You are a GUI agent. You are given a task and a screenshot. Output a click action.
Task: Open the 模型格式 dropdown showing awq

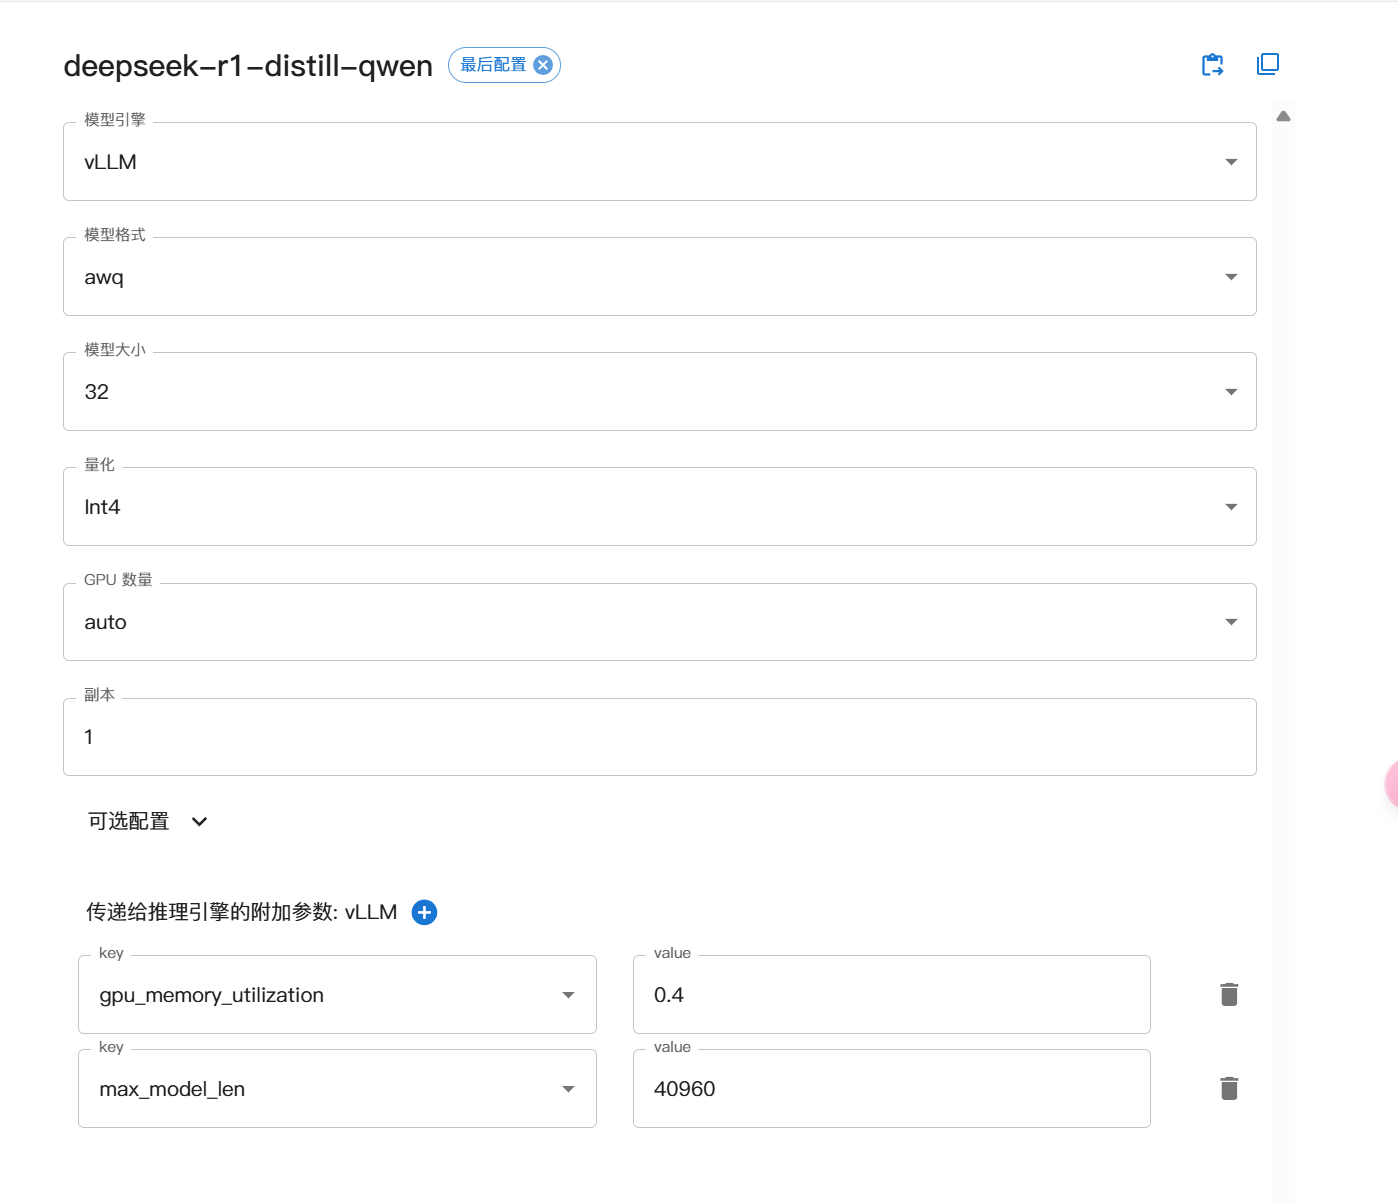pyautogui.click(x=659, y=277)
